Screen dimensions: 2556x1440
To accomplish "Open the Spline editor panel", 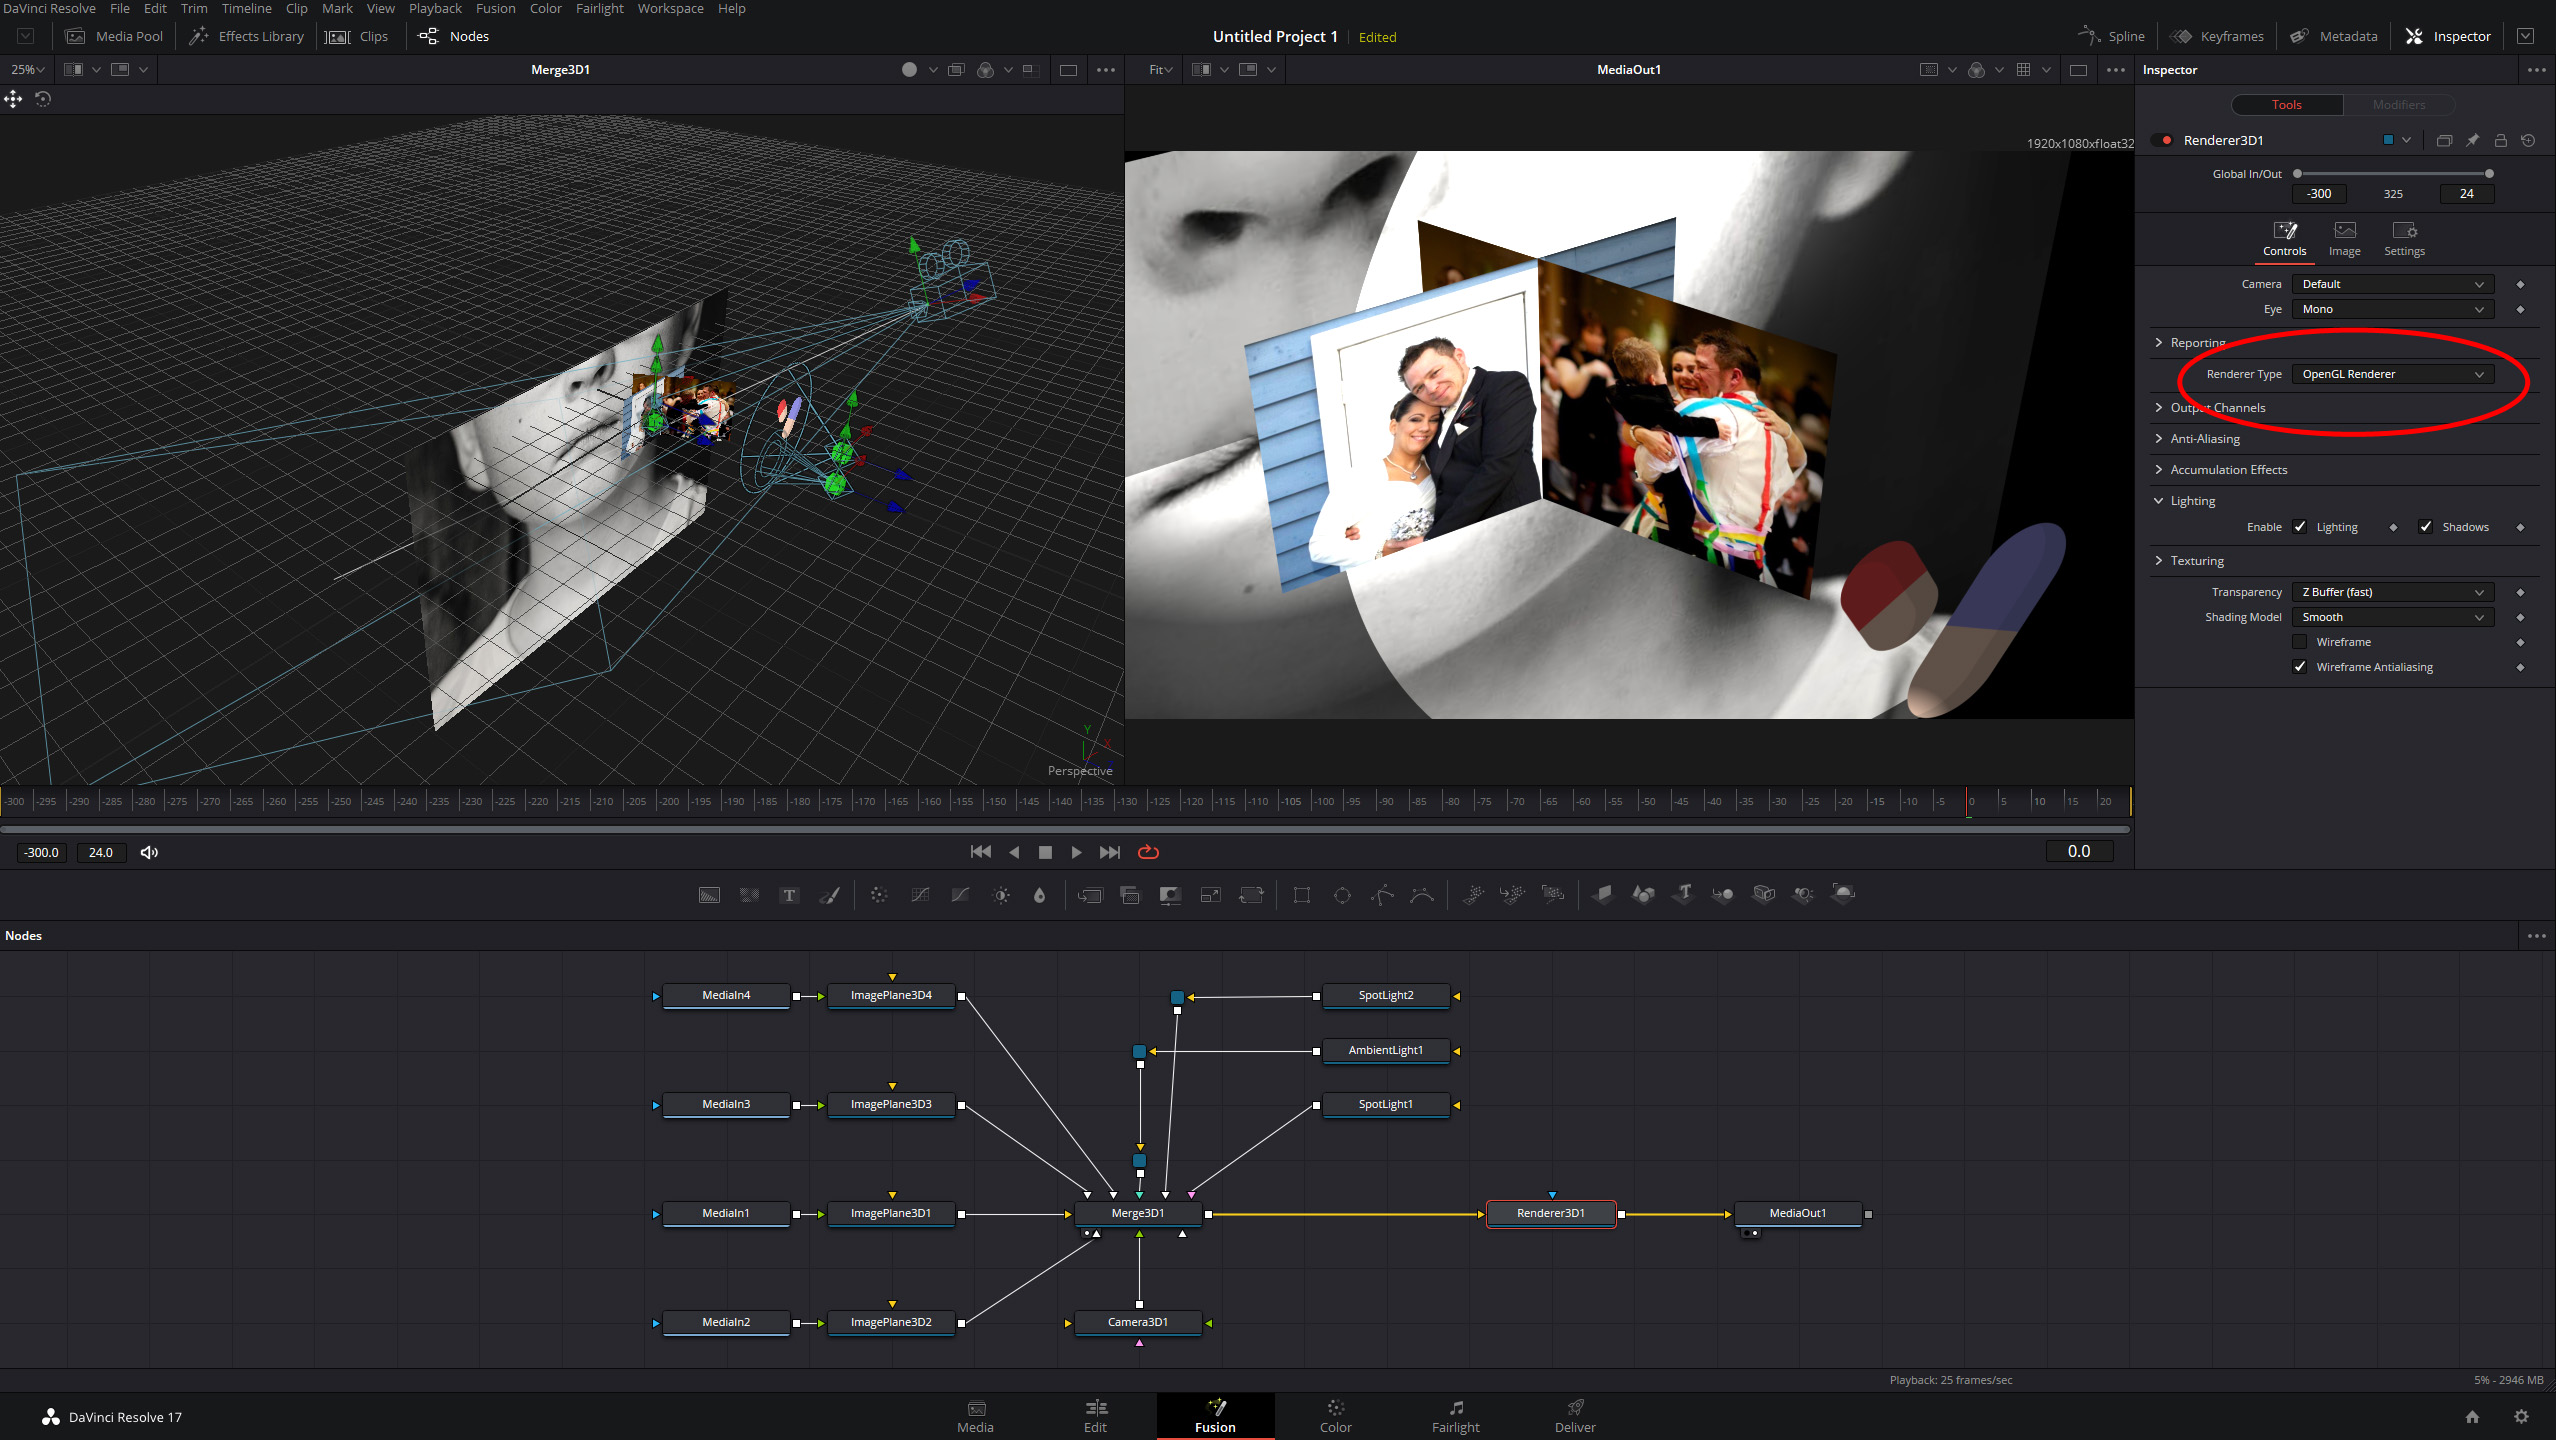I will [2111, 36].
